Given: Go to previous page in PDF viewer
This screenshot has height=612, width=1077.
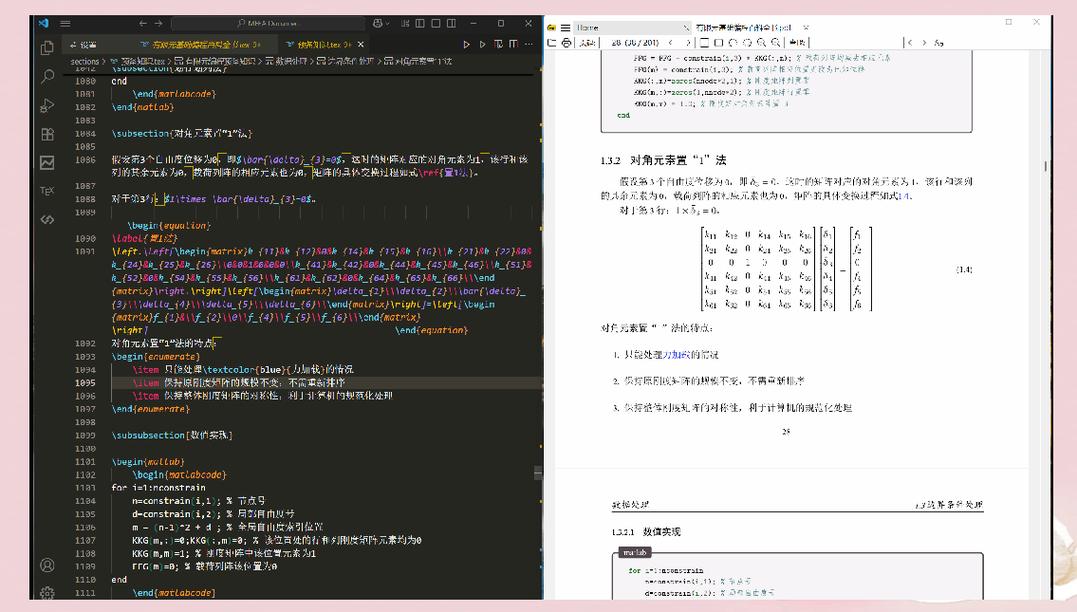Looking at the screenshot, I should (x=671, y=43).
